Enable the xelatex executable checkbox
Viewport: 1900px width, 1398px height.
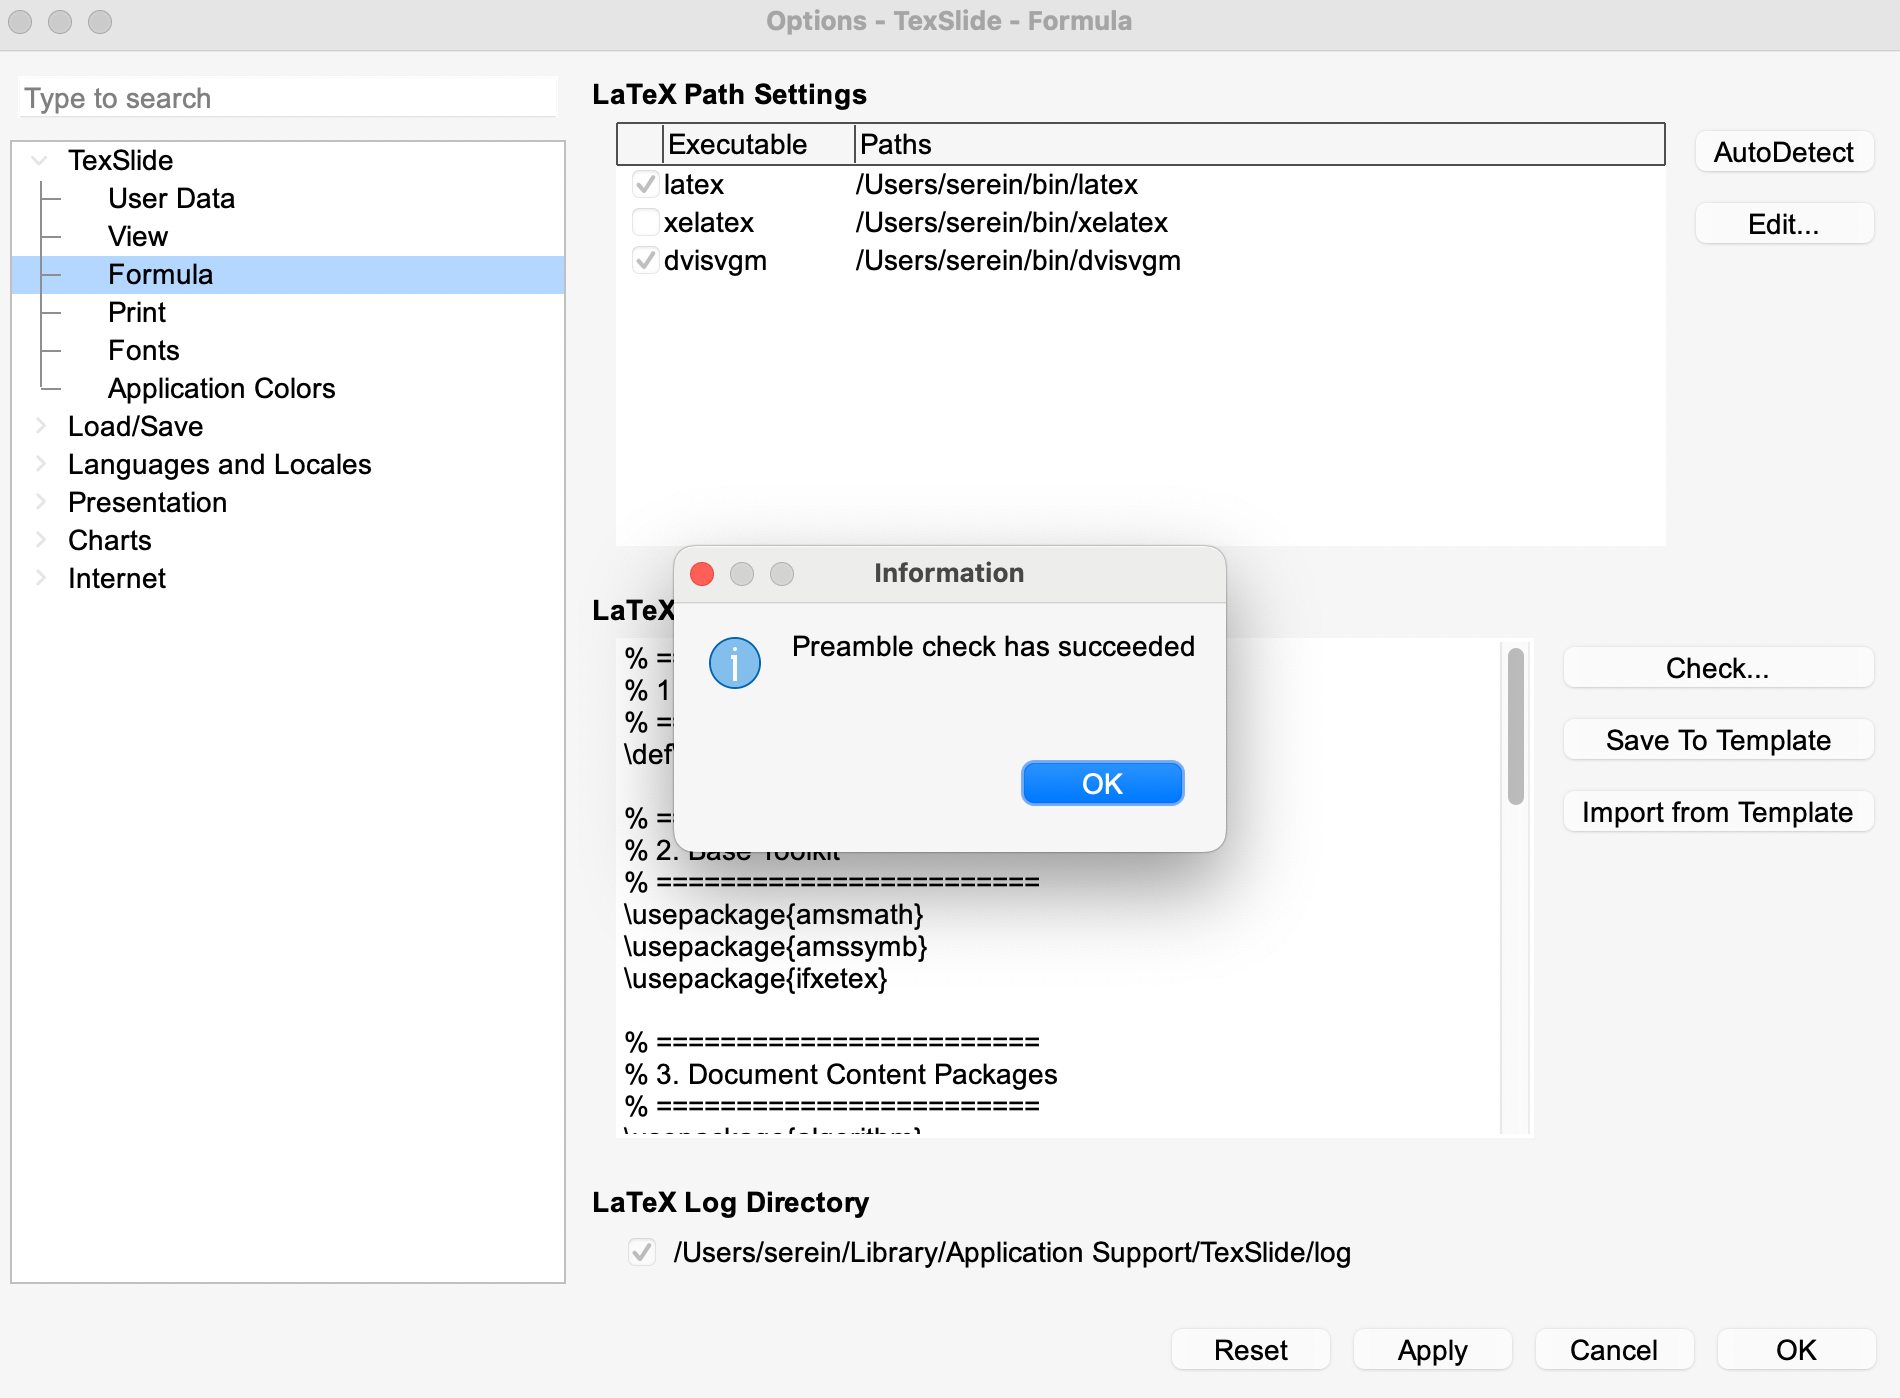(645, 222)
